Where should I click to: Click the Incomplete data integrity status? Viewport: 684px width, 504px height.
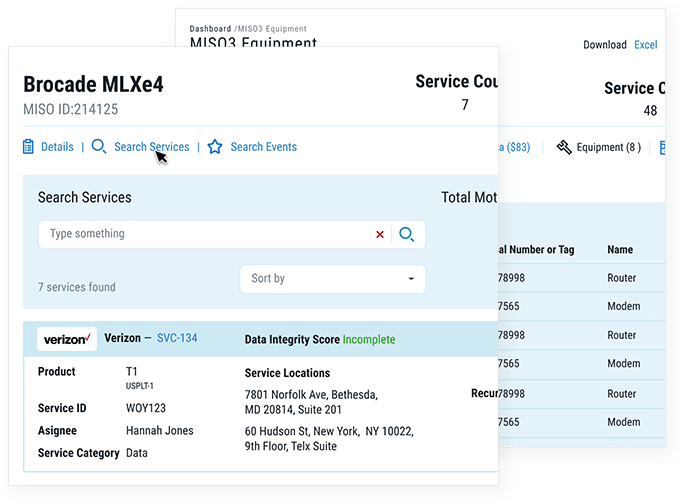tap(369, 339)
